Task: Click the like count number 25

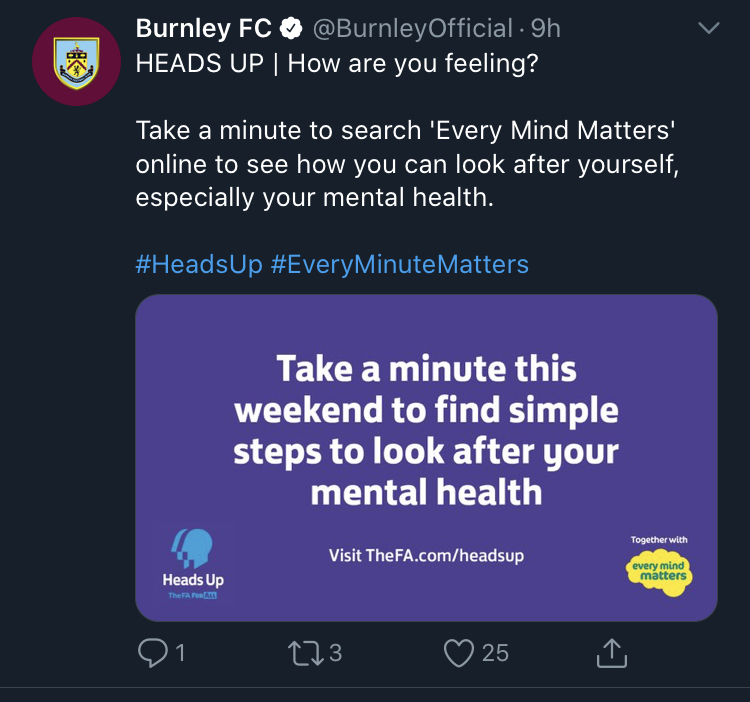Action: point(495,653)
